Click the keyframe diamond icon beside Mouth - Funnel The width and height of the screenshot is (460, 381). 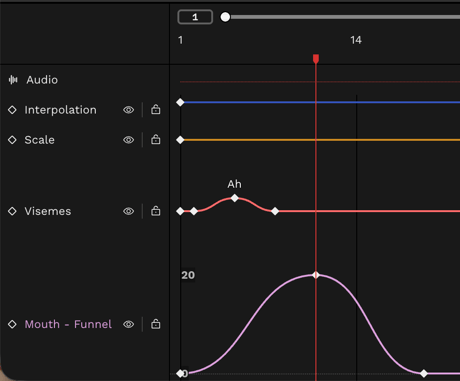coord(12,324)
